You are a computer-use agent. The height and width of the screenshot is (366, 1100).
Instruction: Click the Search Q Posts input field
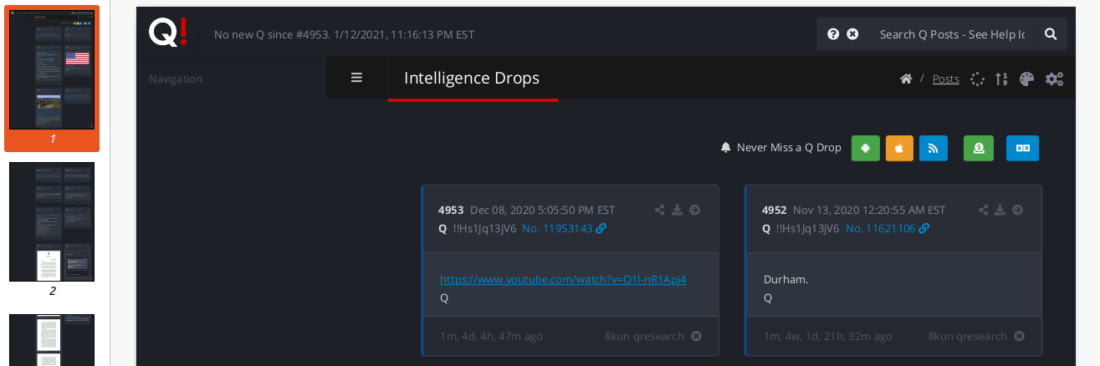[x=952, y=34]
